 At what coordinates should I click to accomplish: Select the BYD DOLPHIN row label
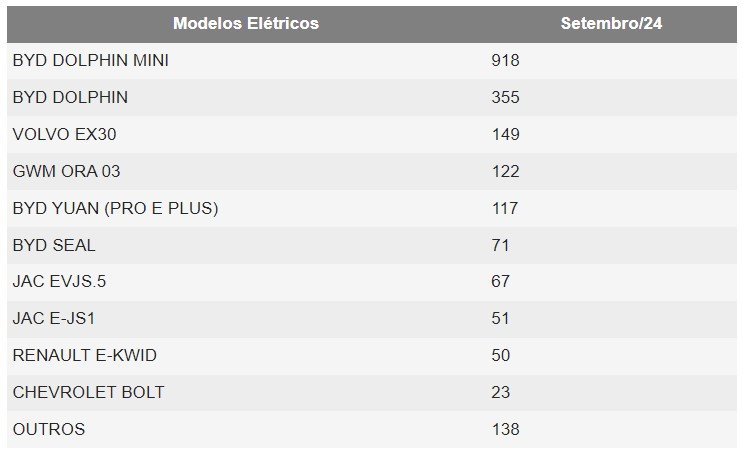pyautogui.click(x=70, y=97)
